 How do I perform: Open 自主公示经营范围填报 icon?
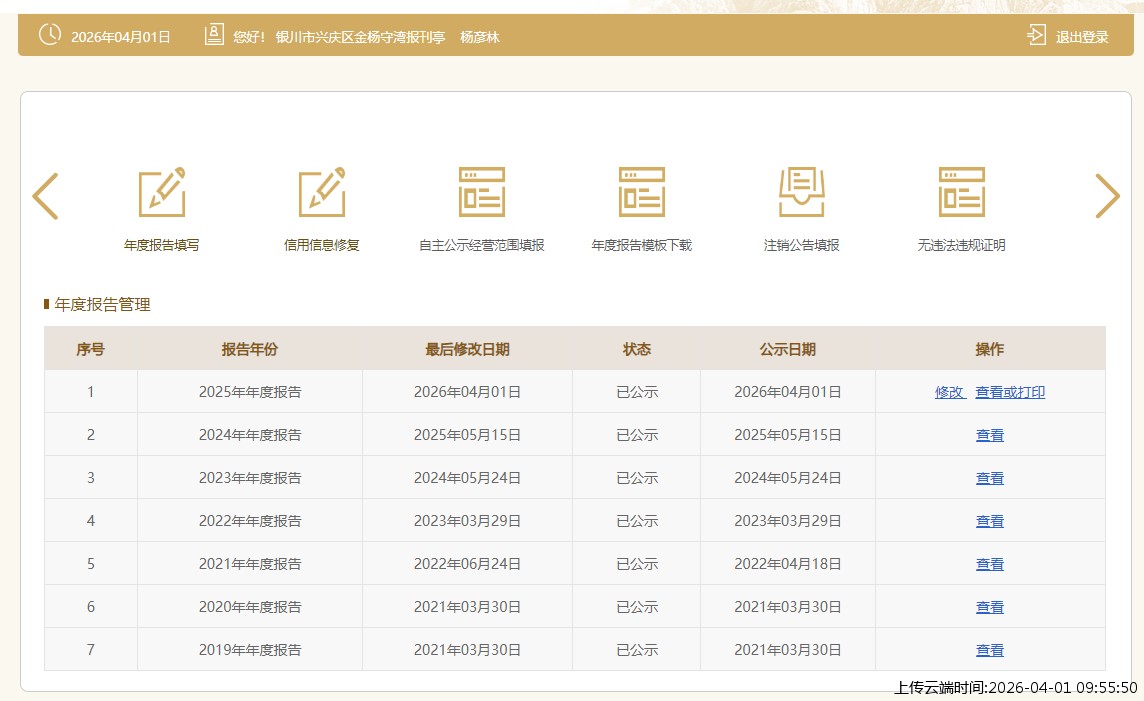click(481, 192)
